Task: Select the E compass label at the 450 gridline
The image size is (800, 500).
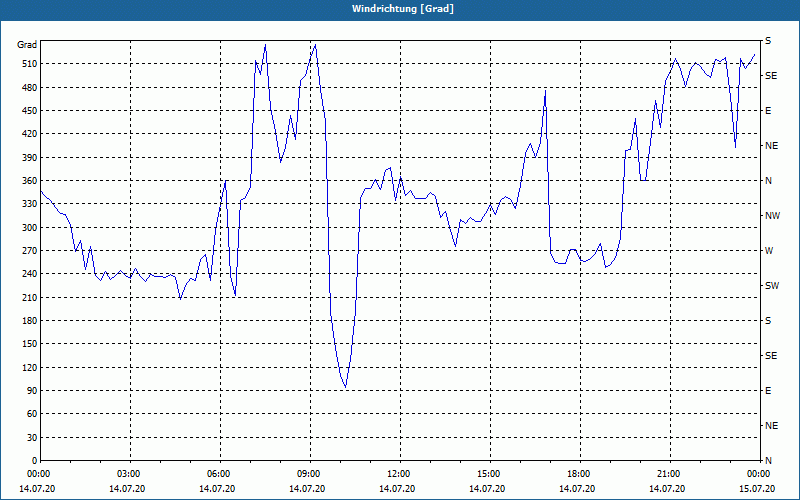Action: [768, 111]
